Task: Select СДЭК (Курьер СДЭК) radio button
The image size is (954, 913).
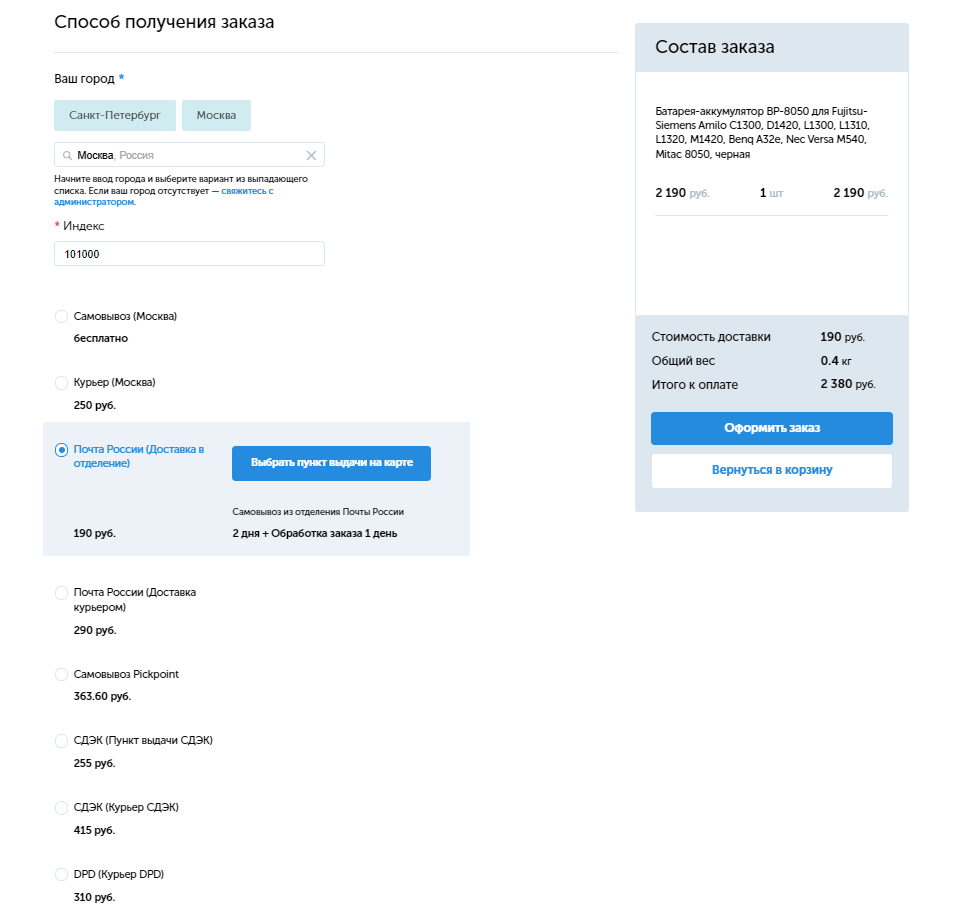Action: [61, 808]
